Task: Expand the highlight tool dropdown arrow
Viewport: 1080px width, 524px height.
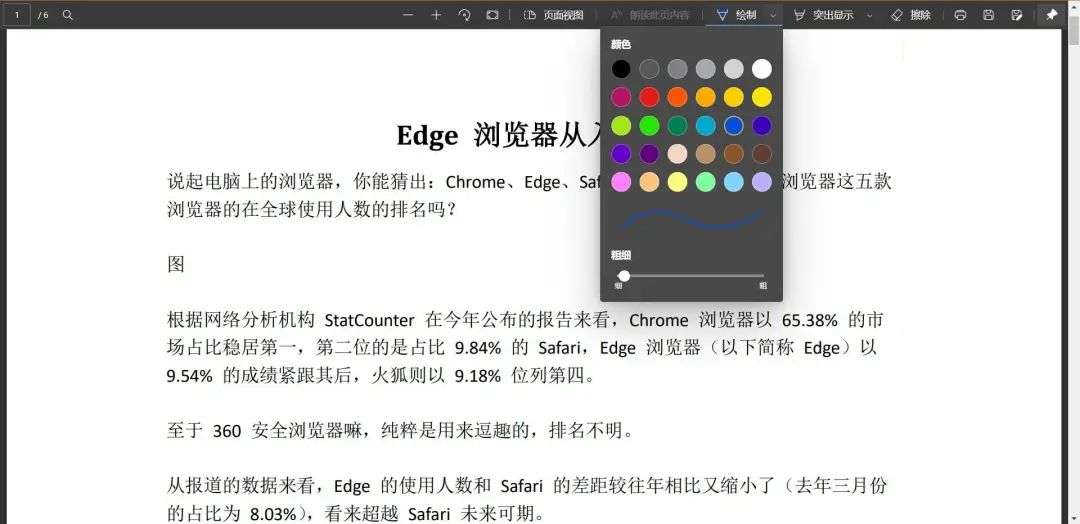Action: [x=869, y=14]
